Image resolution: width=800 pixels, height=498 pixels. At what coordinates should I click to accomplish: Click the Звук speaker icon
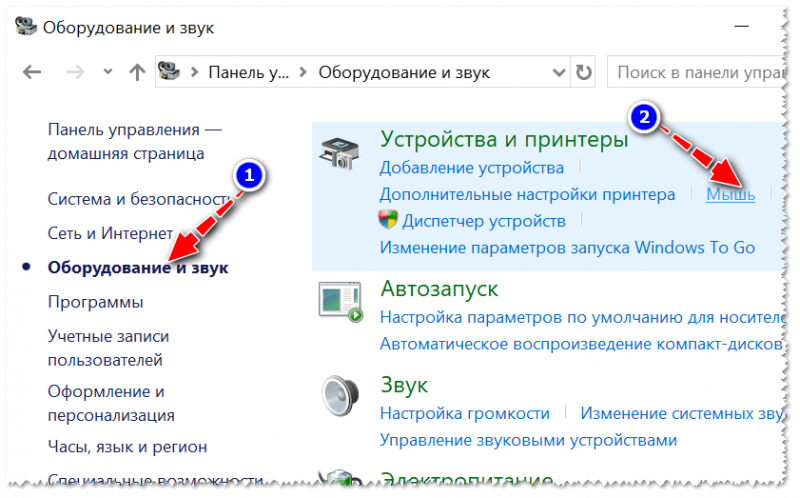[x=341, y=396]
